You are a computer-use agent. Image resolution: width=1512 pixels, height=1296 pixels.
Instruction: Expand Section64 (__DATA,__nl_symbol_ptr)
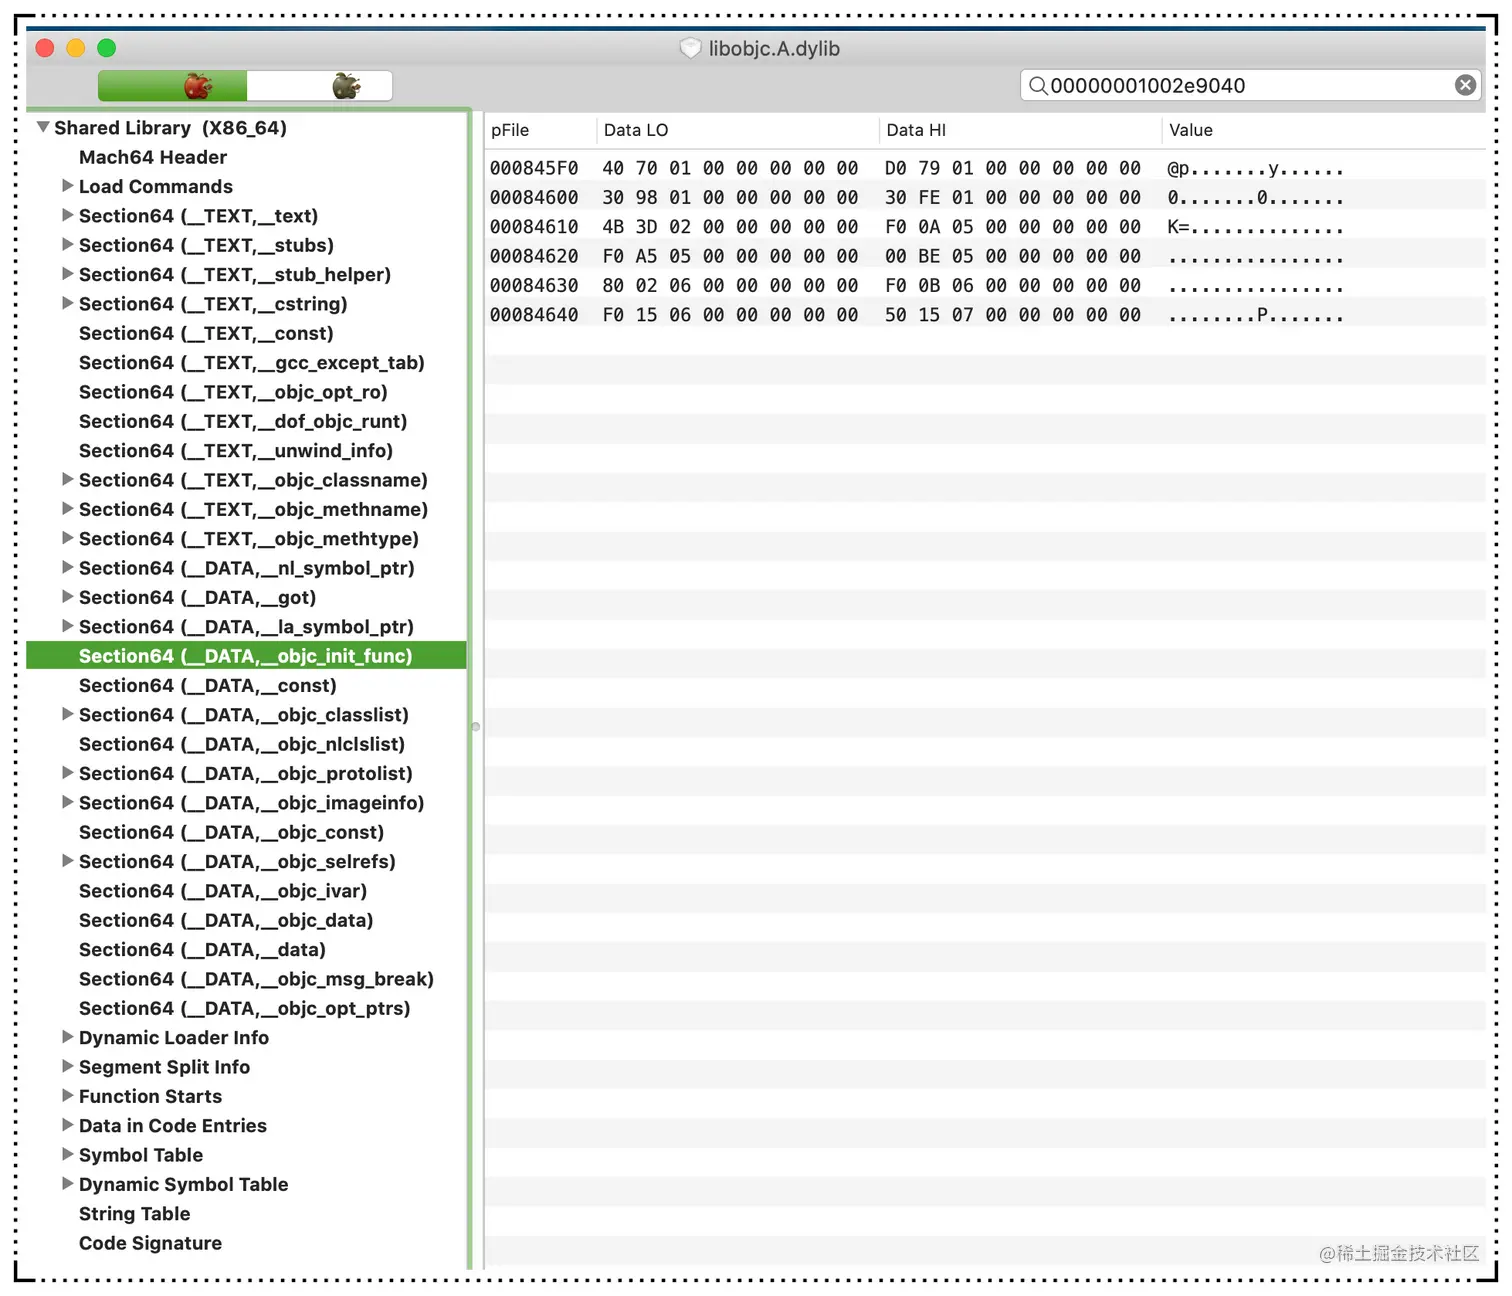click(67, 567)
